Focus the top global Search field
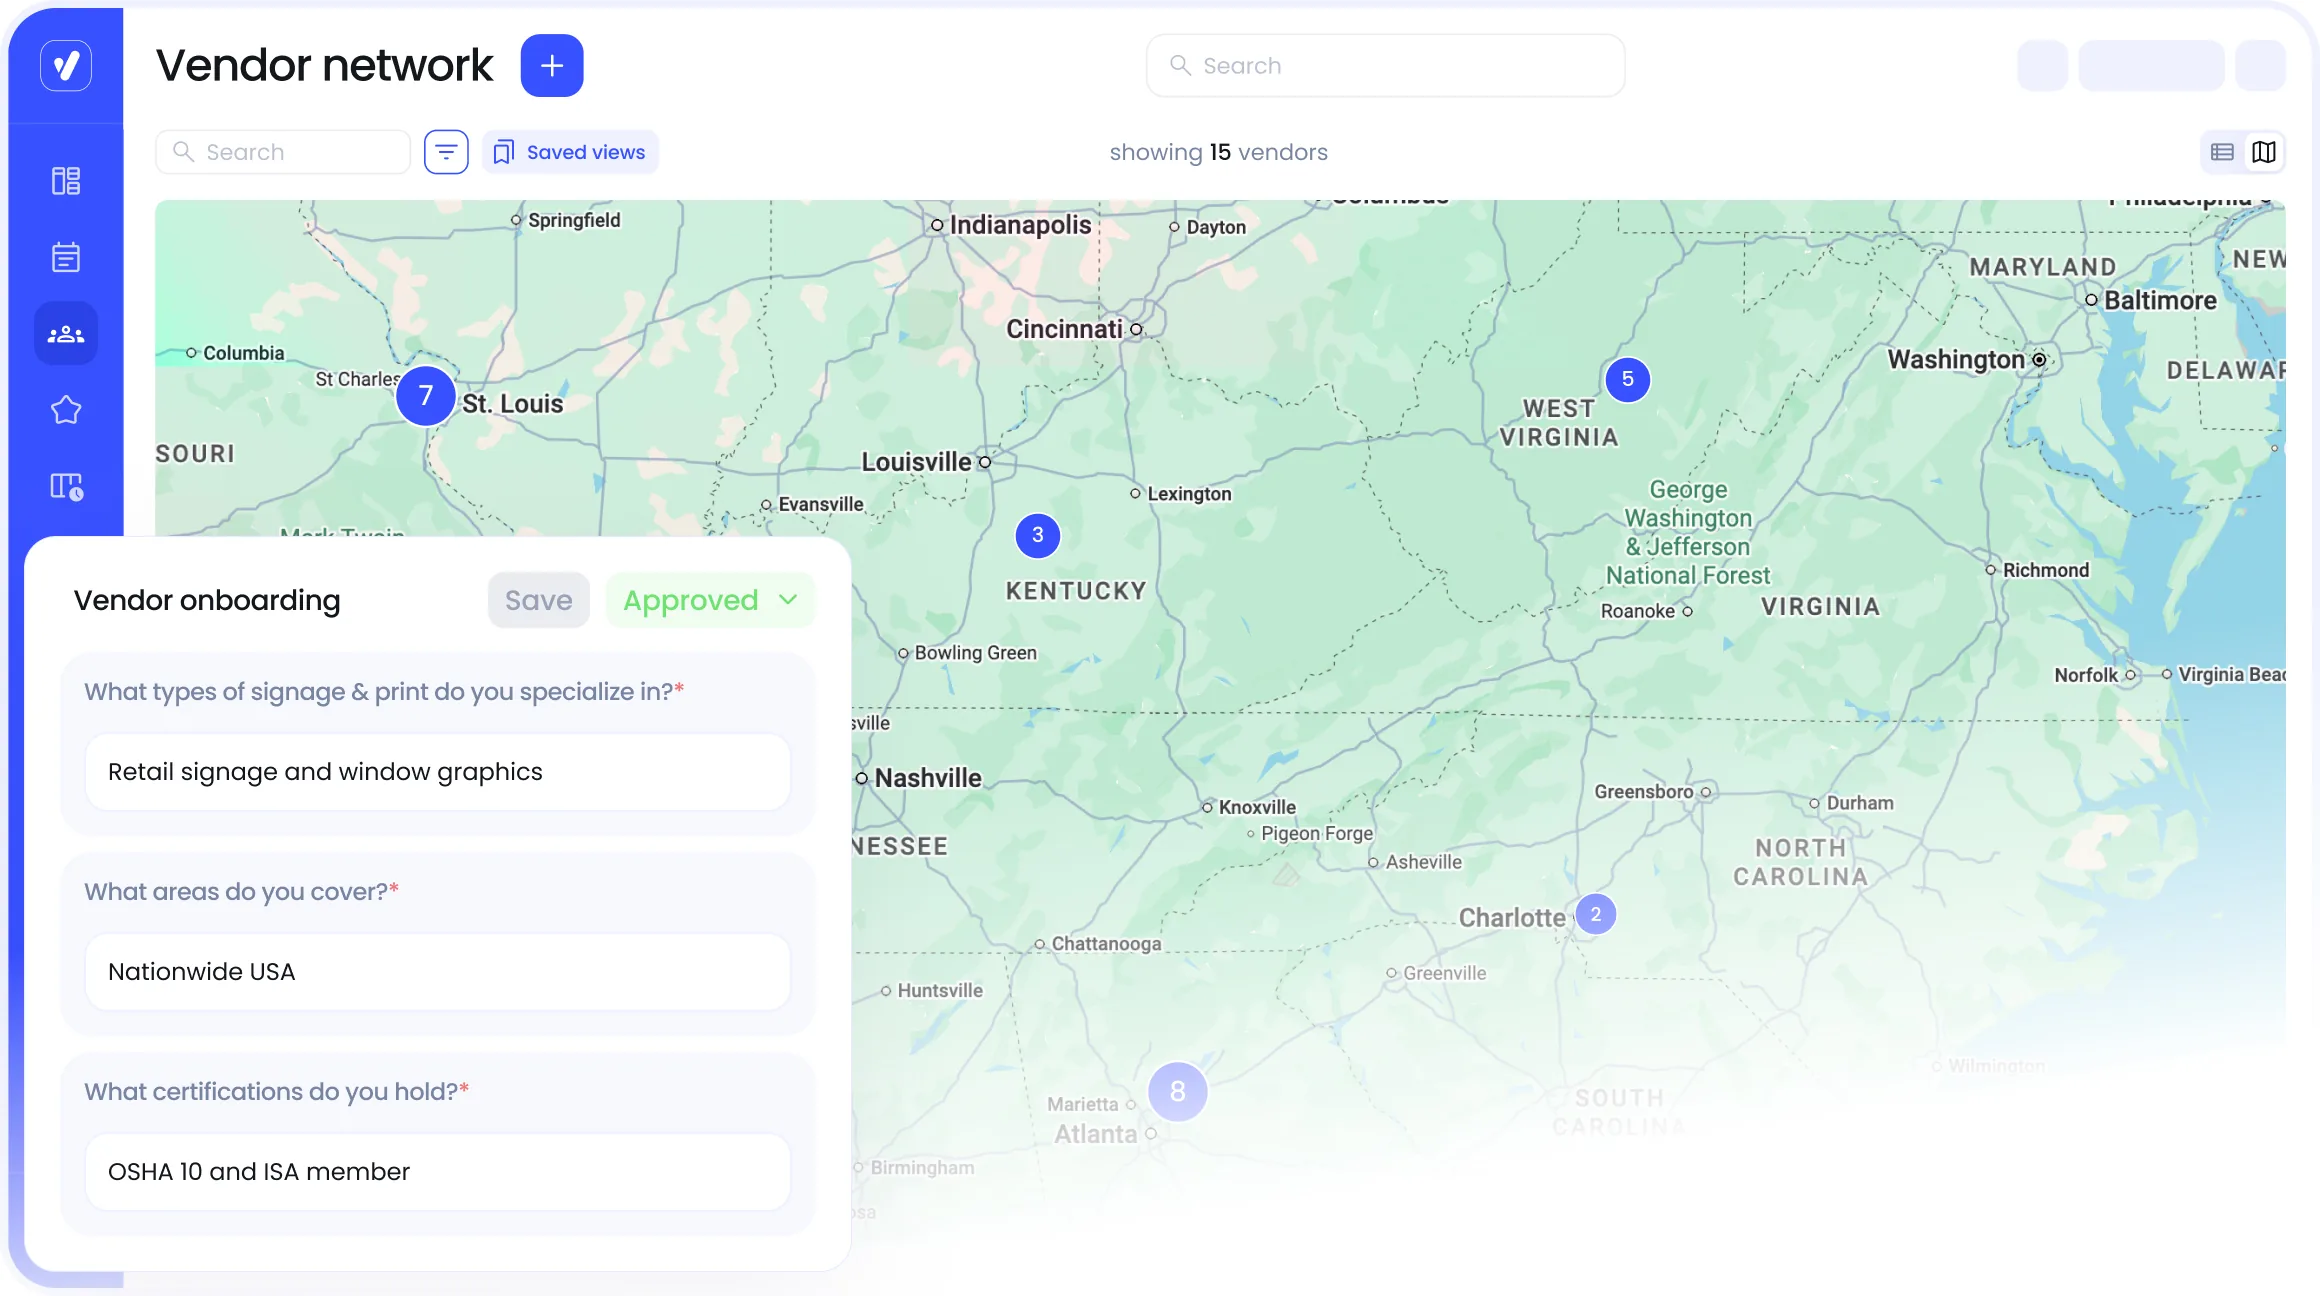Screen dimensions: 2320x1296 click(x=1385, y=66)
